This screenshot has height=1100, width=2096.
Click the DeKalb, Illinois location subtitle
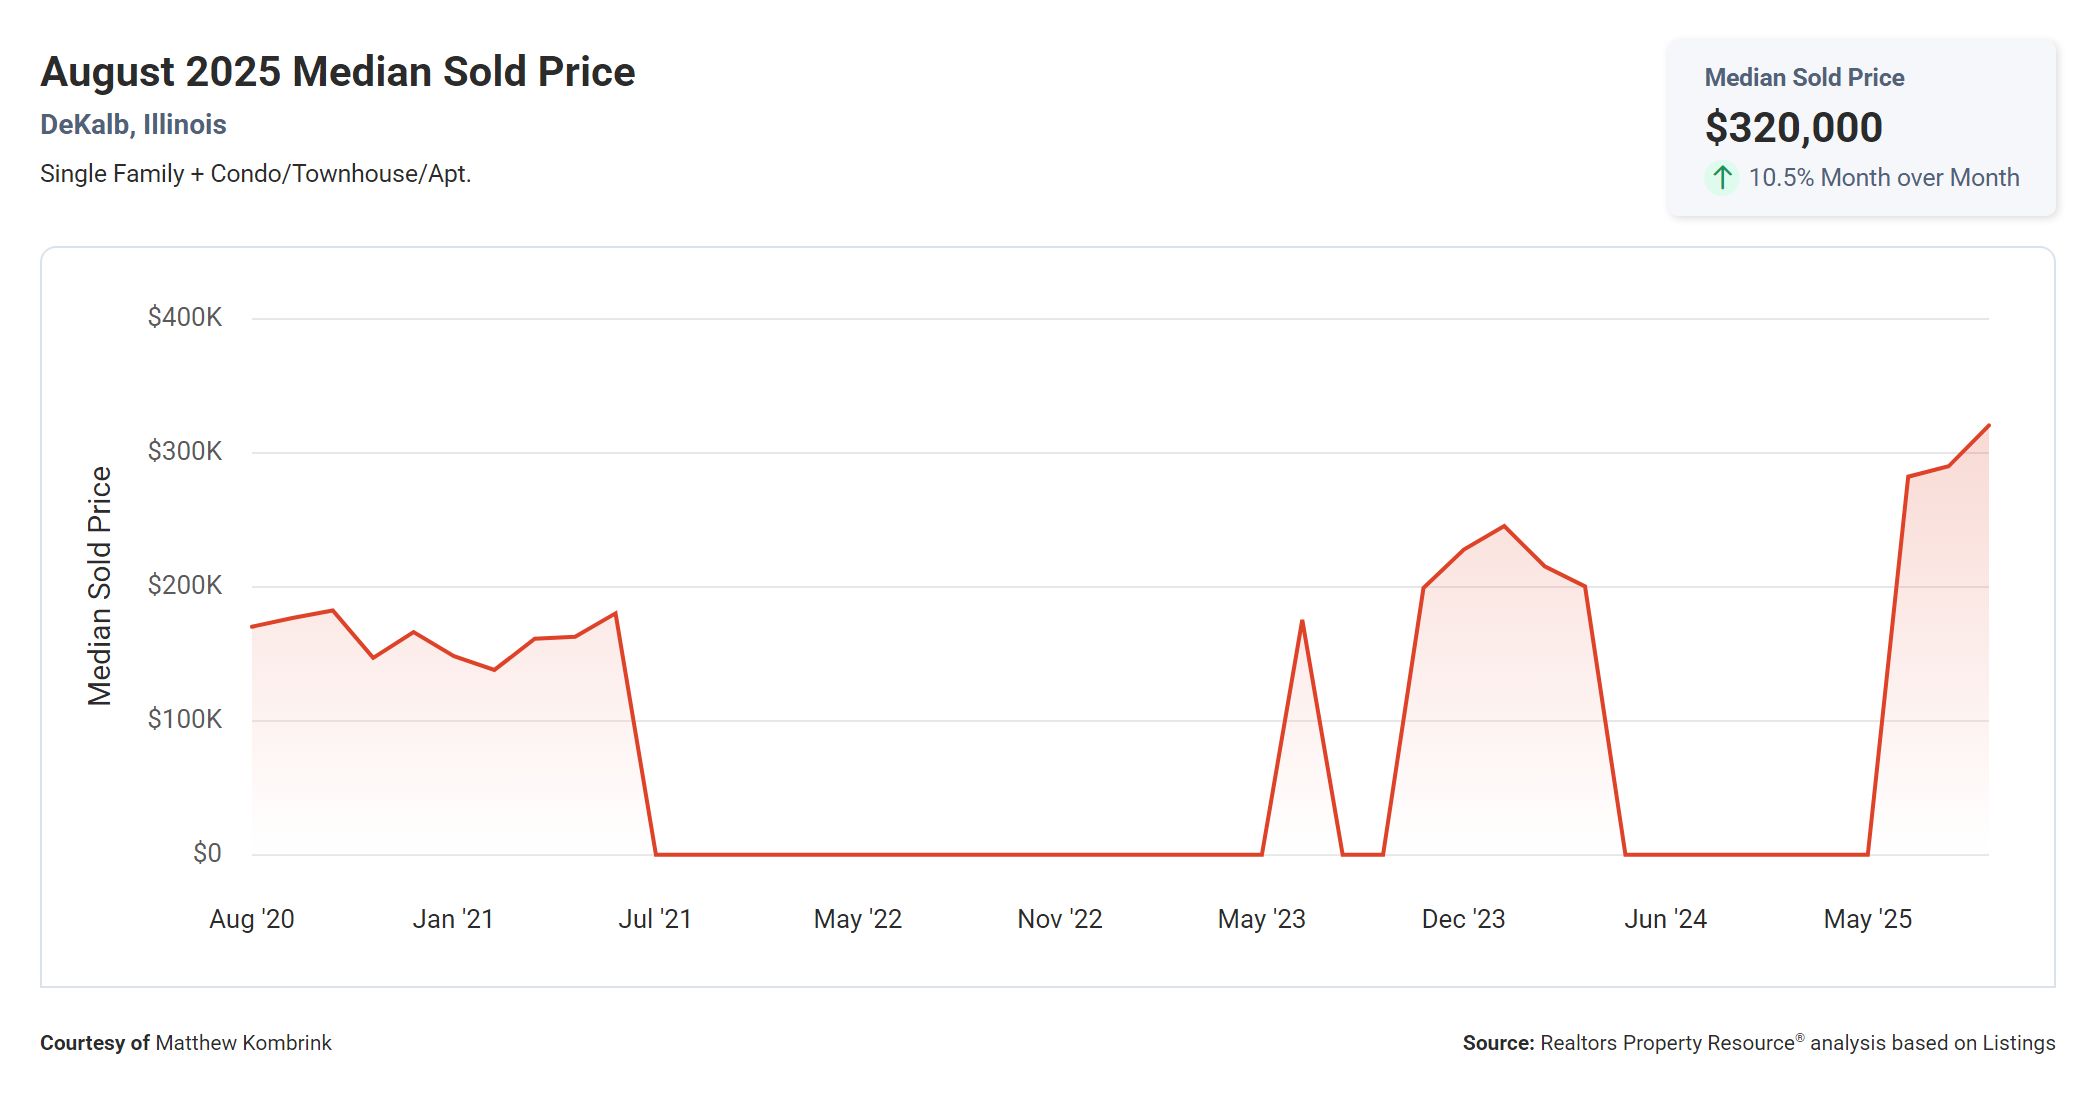pyautogui.click(x=133, y=125)
